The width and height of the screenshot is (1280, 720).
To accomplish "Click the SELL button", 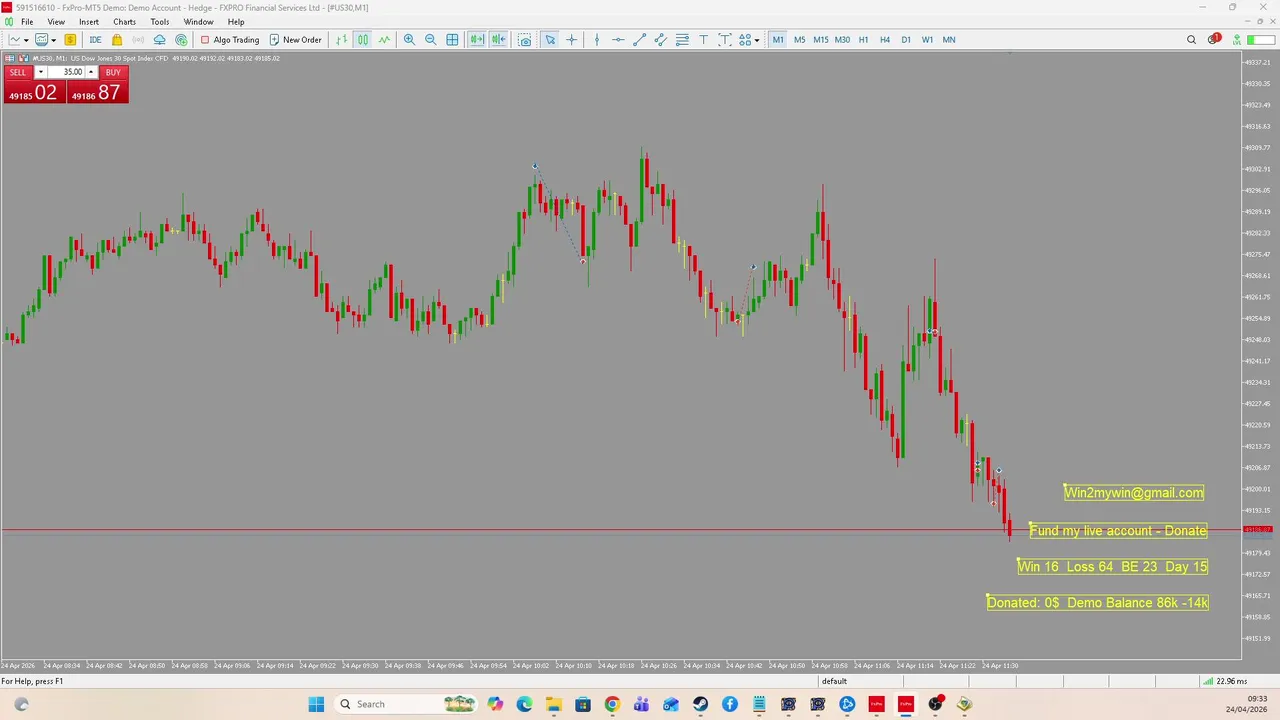I will (18, 72).
